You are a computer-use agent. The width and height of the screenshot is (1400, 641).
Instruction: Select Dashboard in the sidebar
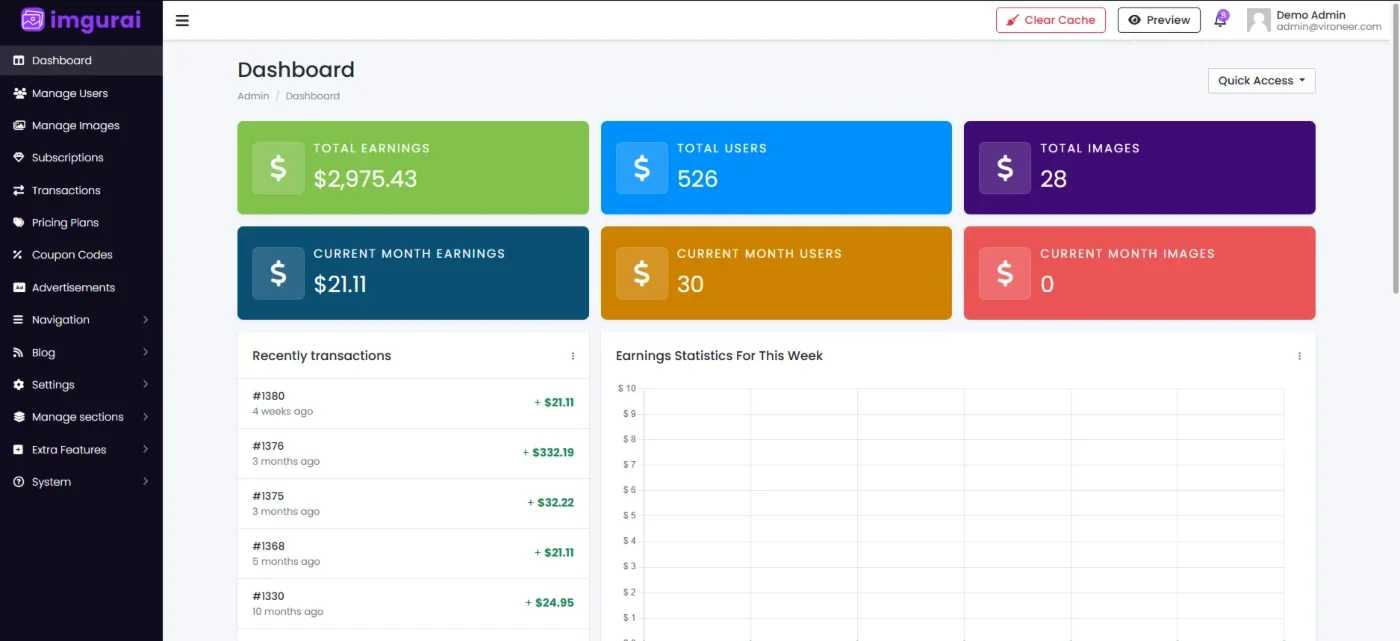(81, 60)
